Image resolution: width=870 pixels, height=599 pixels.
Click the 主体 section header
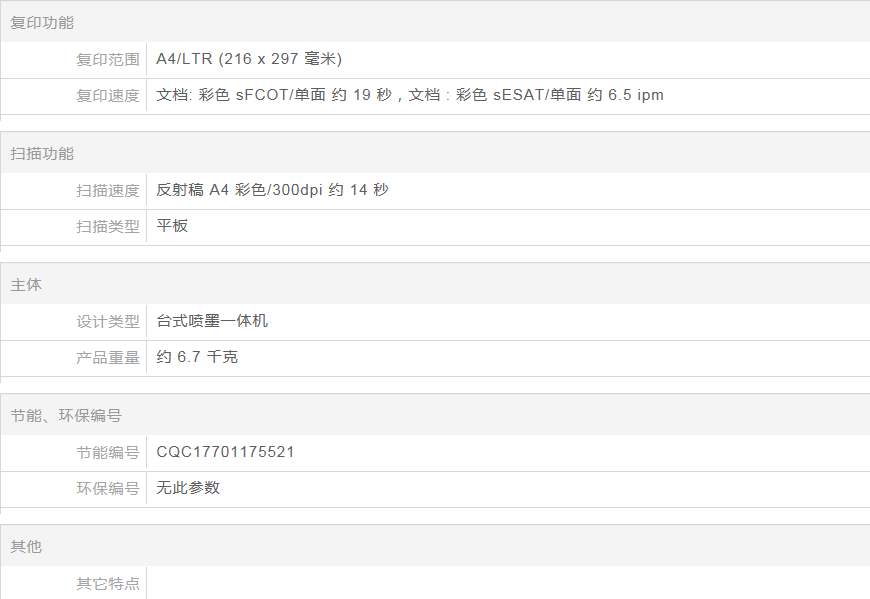click(x=26, y=285)
